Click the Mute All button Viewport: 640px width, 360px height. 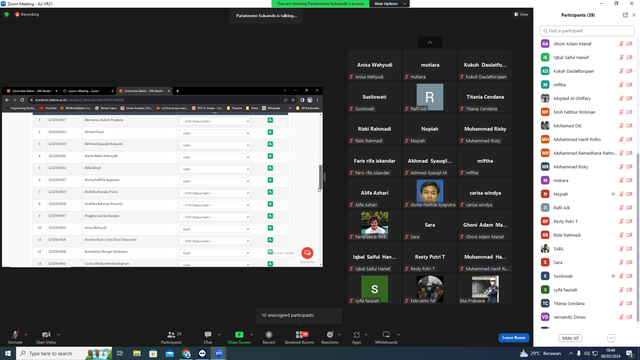tap(570, 338)
